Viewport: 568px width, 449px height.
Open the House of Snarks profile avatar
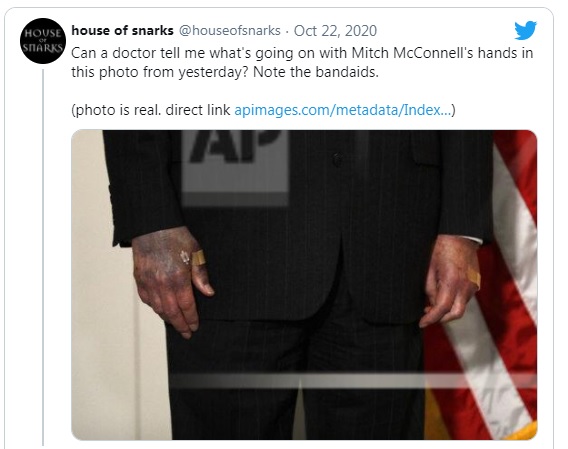point(43,41)
